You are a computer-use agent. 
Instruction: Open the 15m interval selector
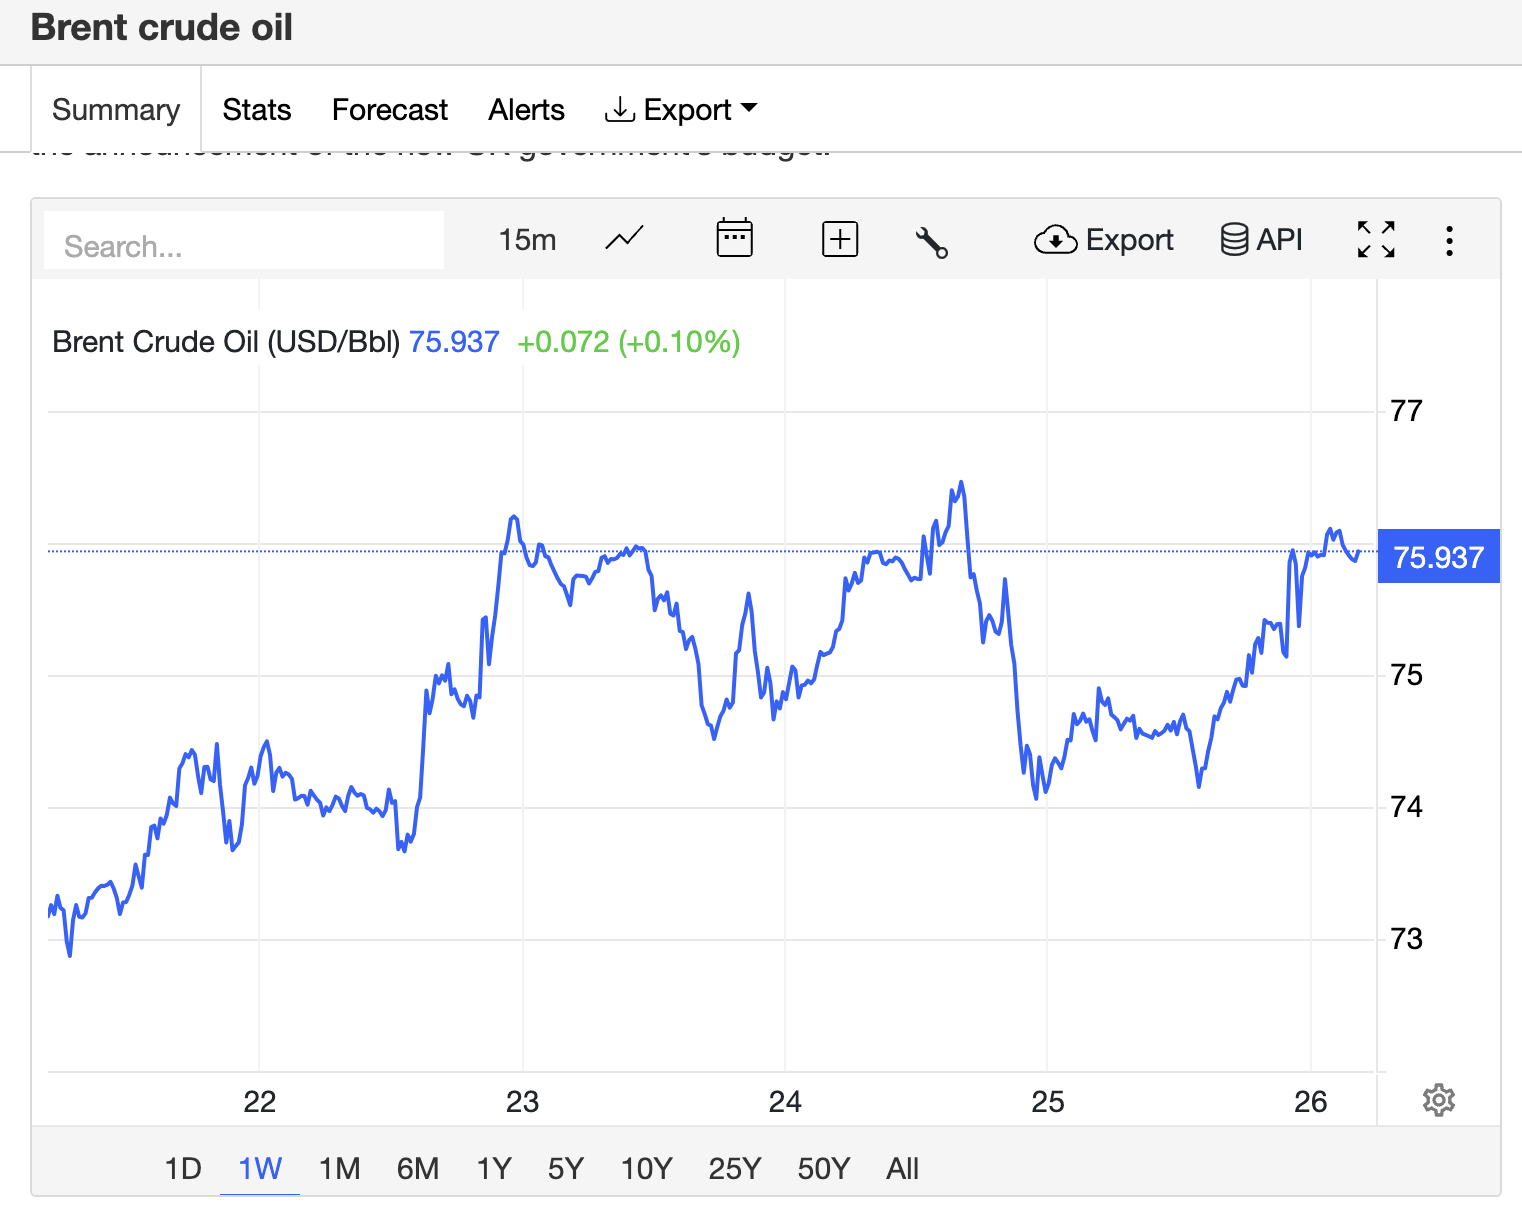527,240
